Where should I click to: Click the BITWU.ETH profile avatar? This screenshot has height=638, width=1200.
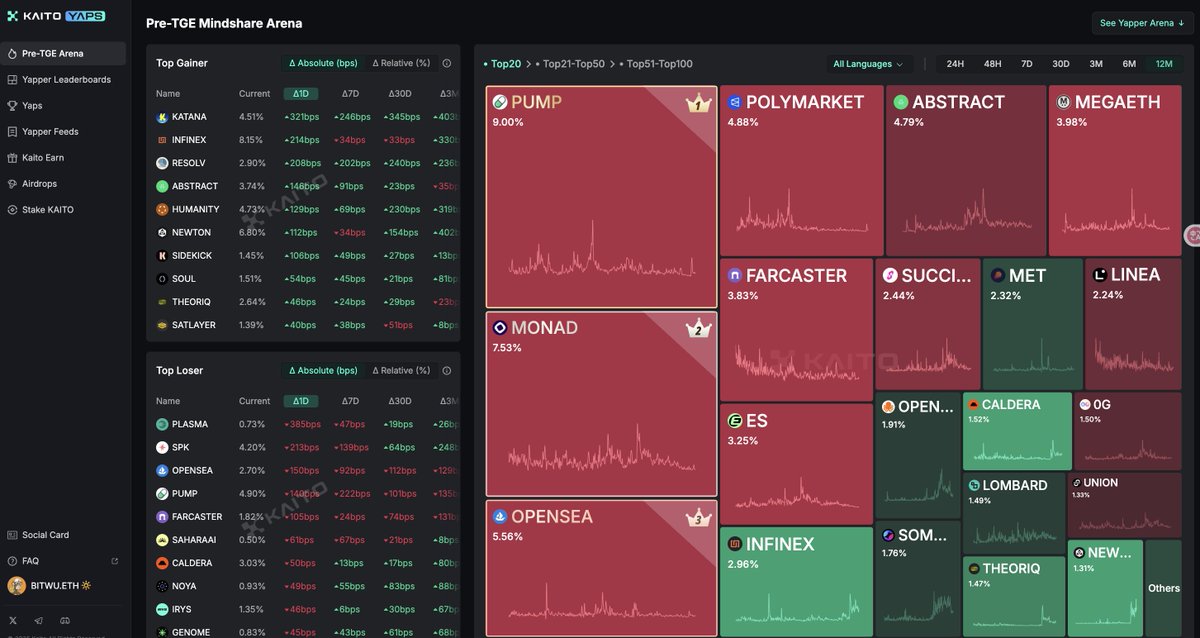[16, 586]
